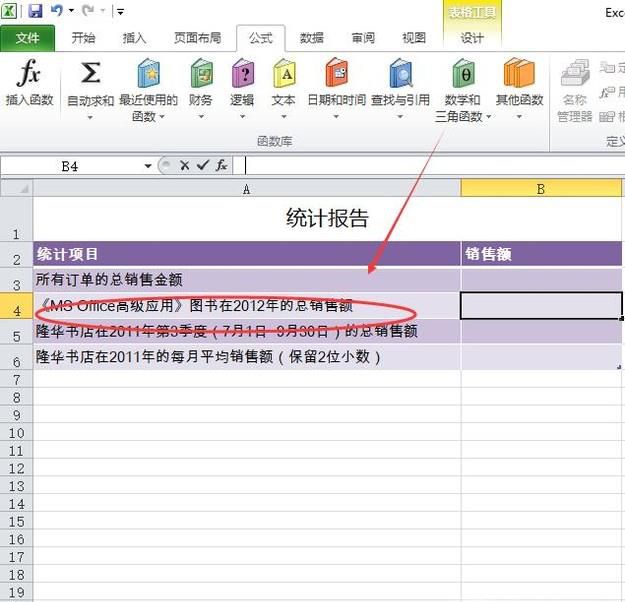The height and width of the screenshot is (602, 625).
Task: Select cell about 隆华书店 2011年第3季度 sales
Action: (x=247, y=331)
